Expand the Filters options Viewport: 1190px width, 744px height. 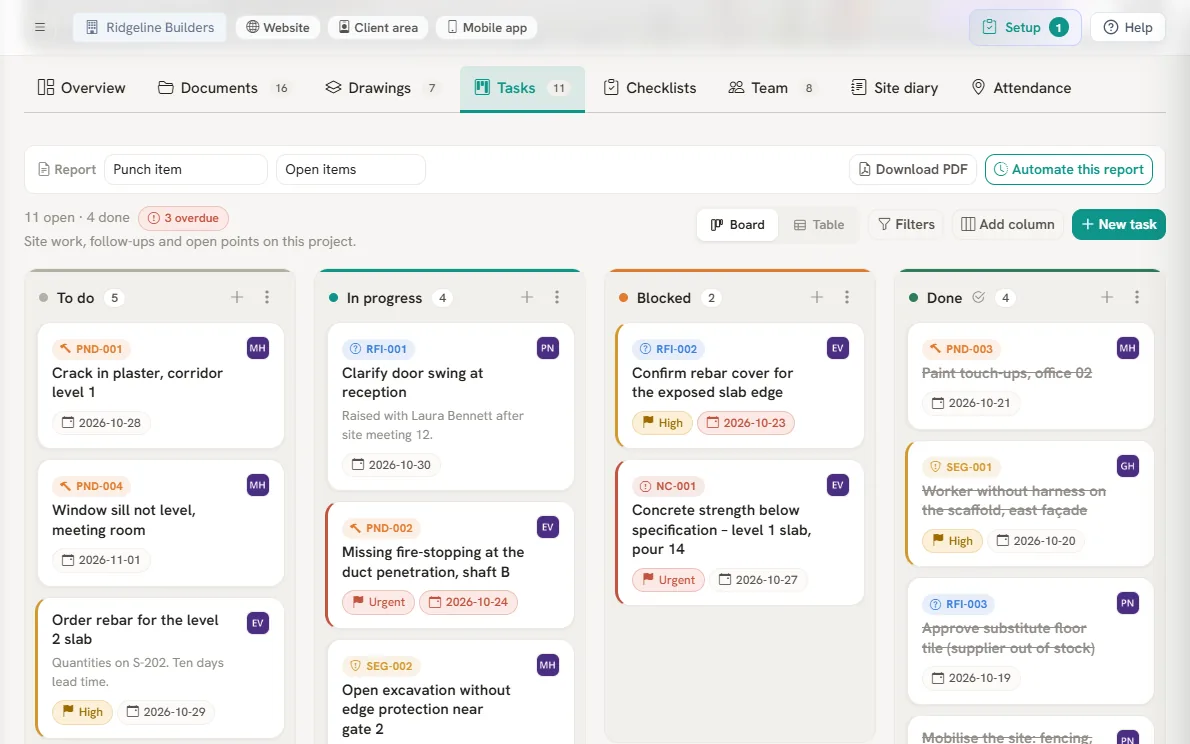pyautogui.click(x=906, y=224)
